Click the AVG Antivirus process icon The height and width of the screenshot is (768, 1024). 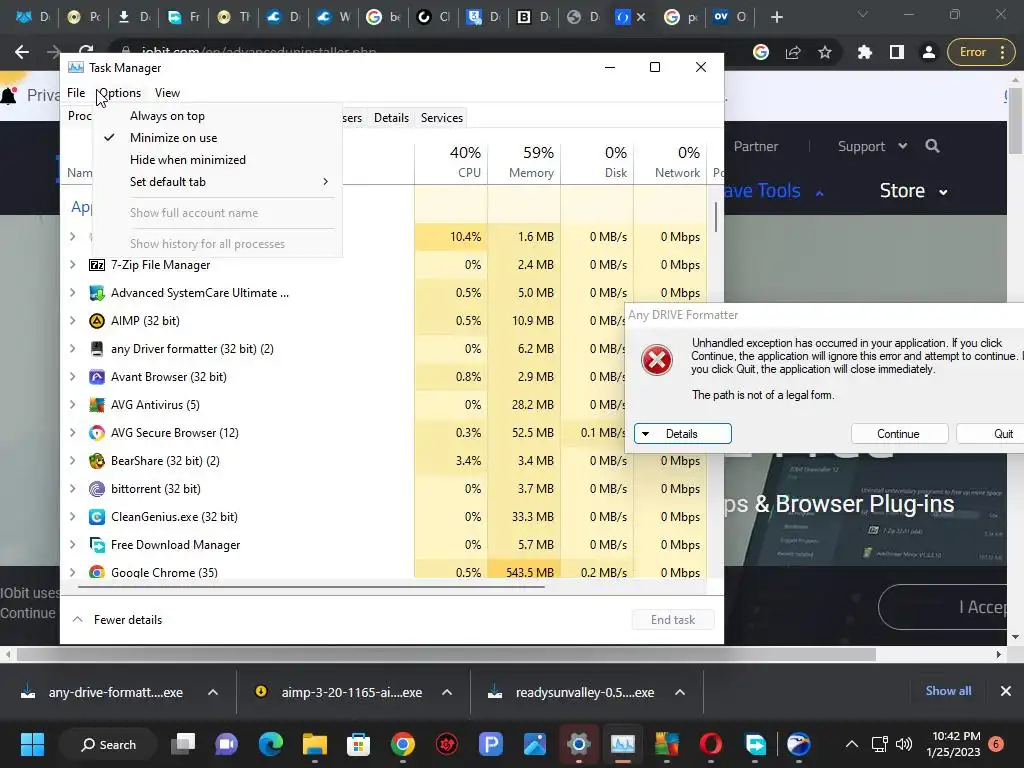click(x=97, y=405)
